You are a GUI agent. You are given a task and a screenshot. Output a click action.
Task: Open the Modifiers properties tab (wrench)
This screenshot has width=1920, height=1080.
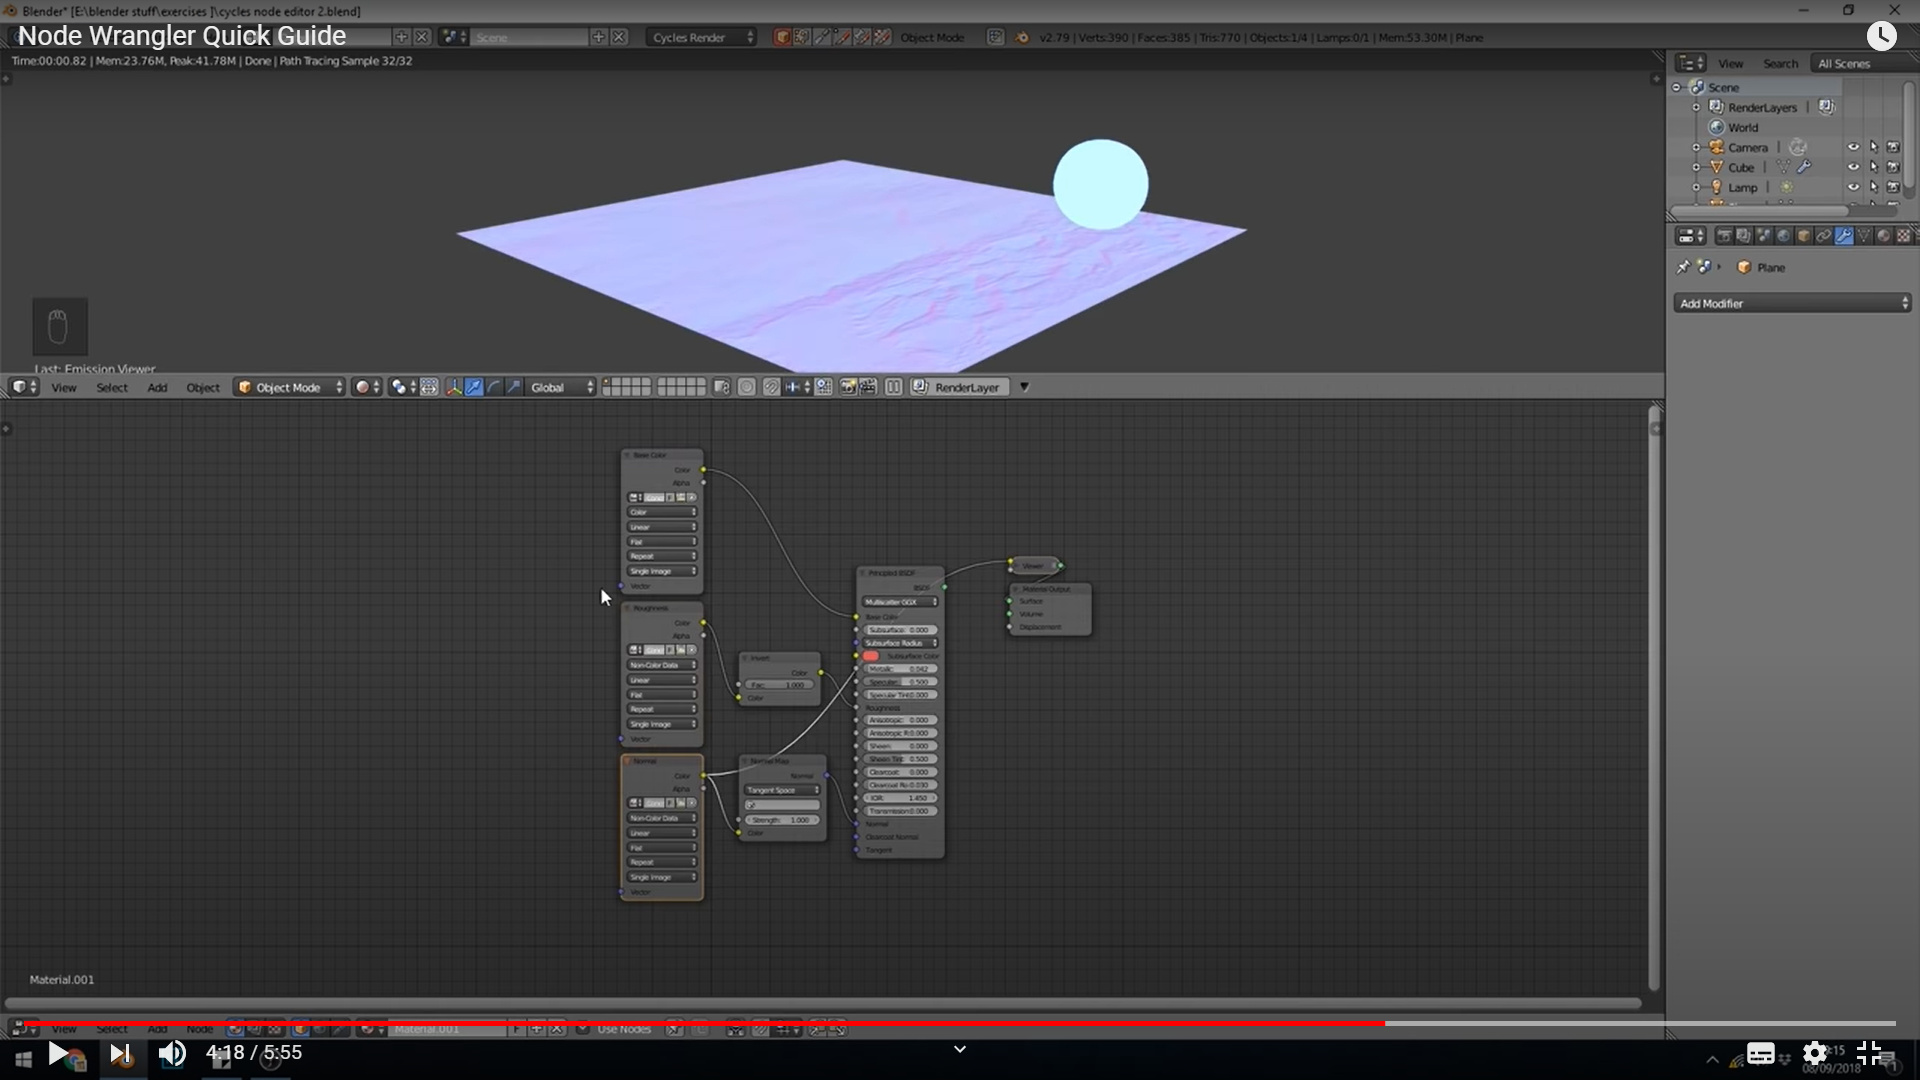tap(1844, 236)
